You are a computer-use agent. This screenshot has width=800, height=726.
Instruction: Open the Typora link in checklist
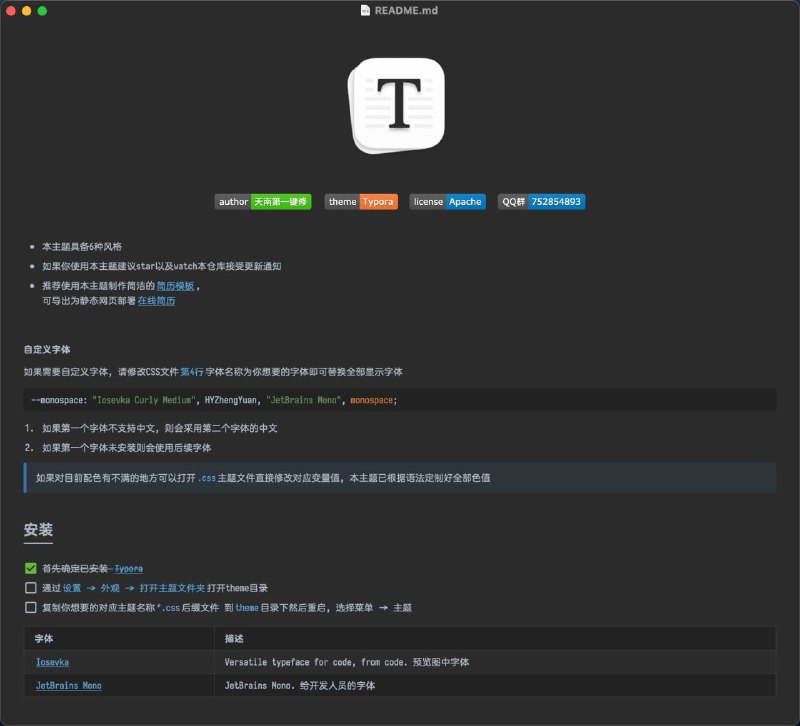point(129,568)
